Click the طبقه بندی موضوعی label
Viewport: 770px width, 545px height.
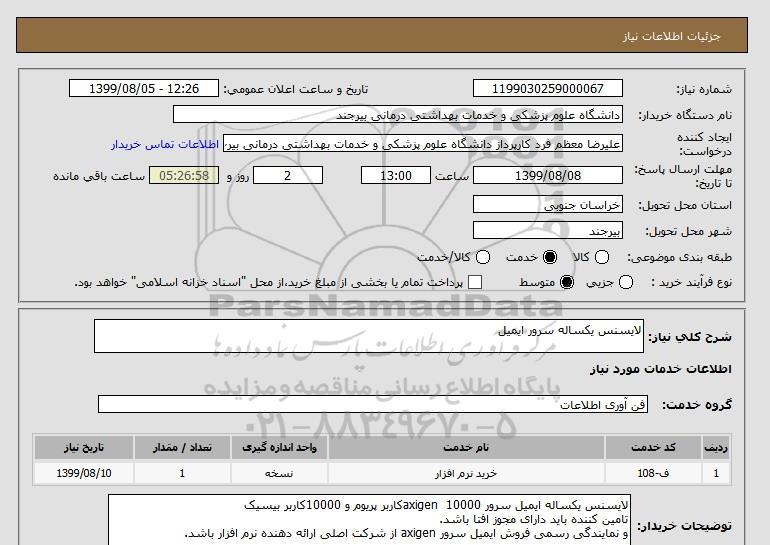point(679,257)
